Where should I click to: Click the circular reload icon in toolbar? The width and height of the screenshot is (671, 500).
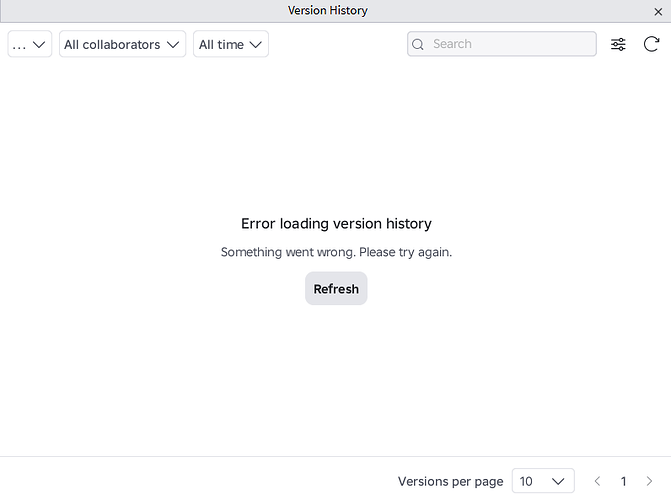[x=651, y=44]
